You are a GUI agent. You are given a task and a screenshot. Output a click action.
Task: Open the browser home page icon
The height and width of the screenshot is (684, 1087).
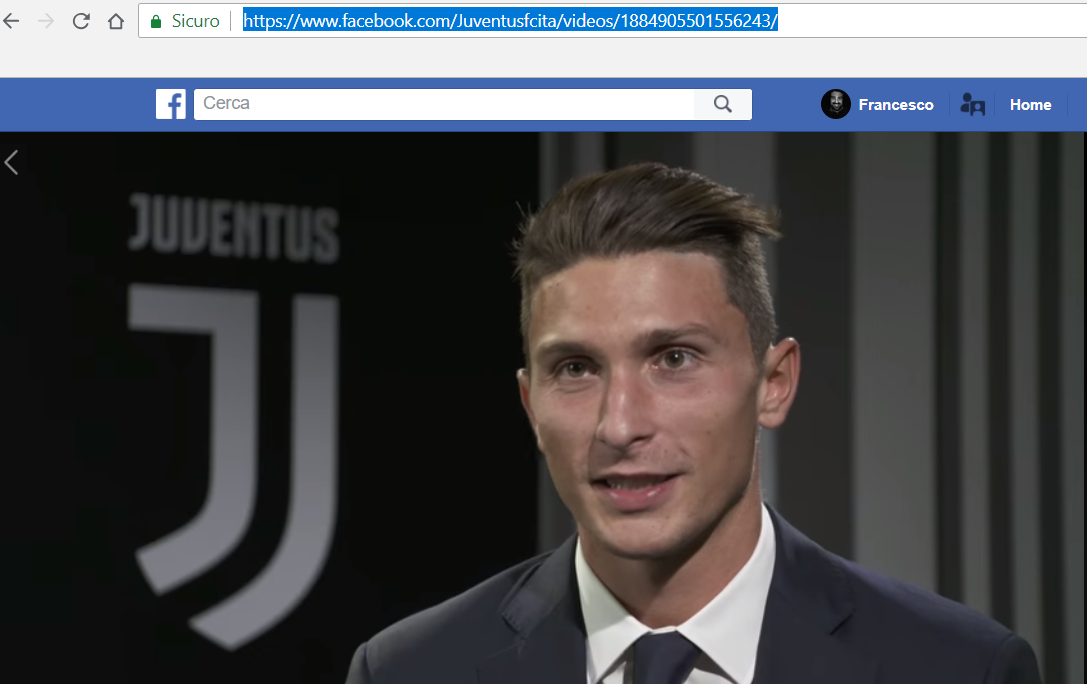[116, 21]
